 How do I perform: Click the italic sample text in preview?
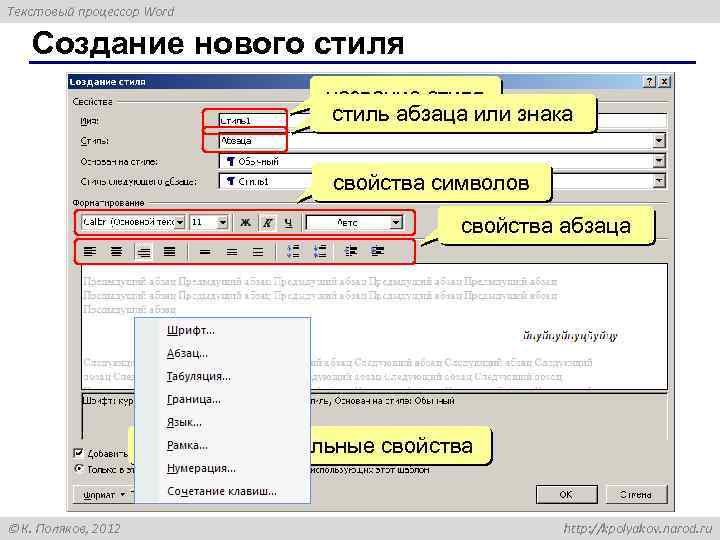(569, 336)
